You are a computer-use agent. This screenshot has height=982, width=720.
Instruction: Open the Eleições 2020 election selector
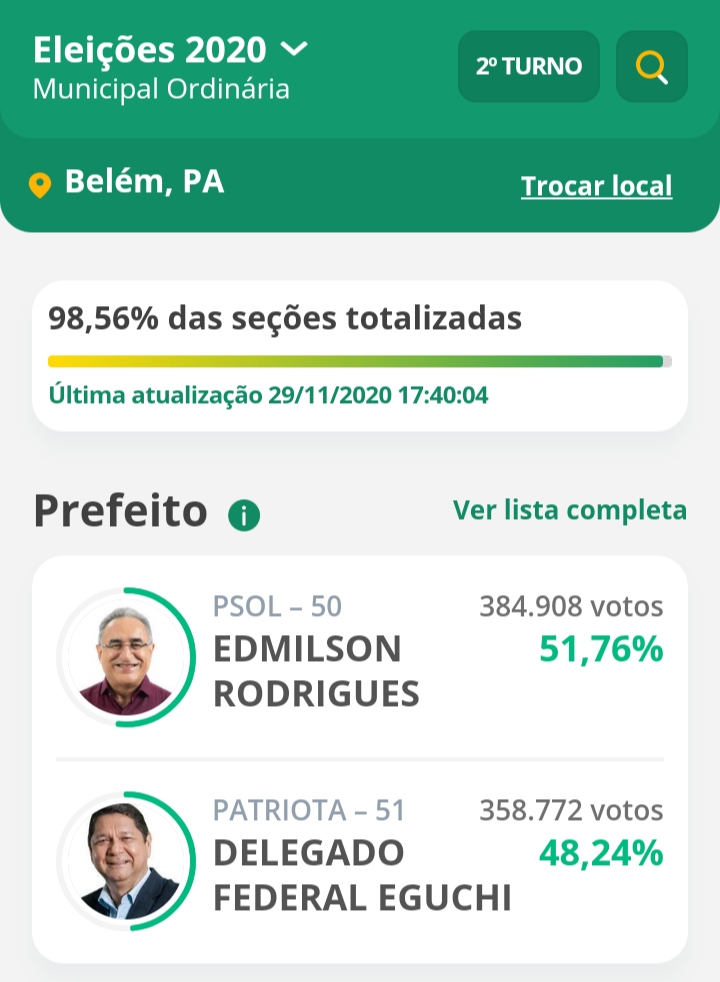150,49
